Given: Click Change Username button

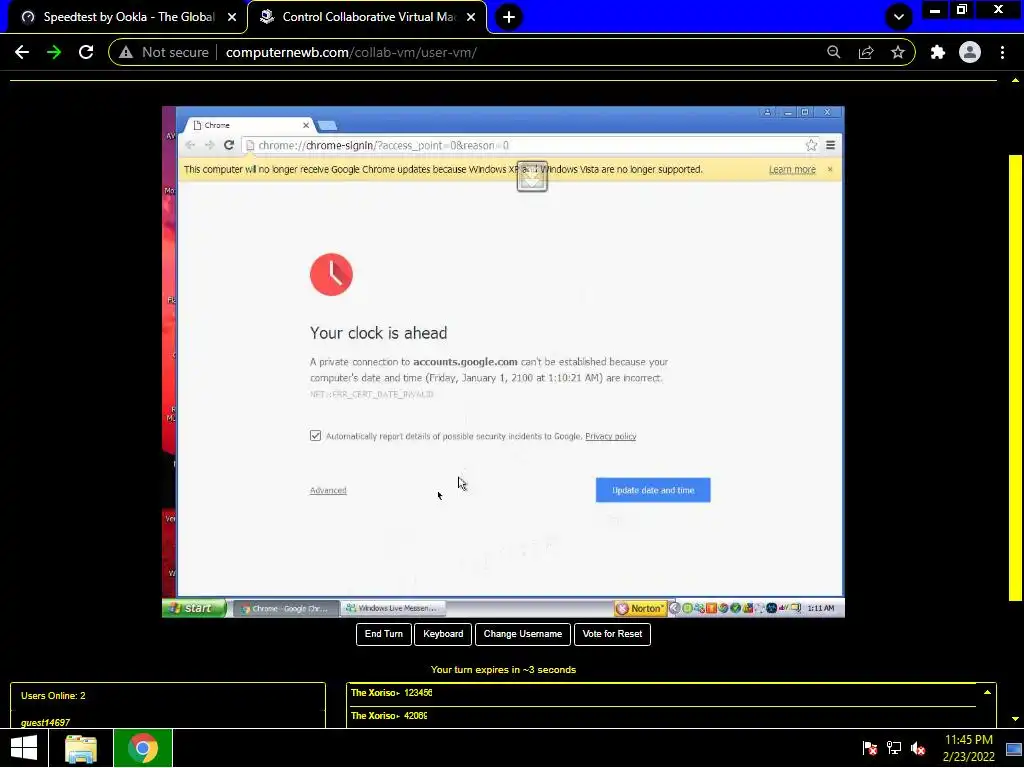Looking at the screenshot, I should tap(522, 634).
